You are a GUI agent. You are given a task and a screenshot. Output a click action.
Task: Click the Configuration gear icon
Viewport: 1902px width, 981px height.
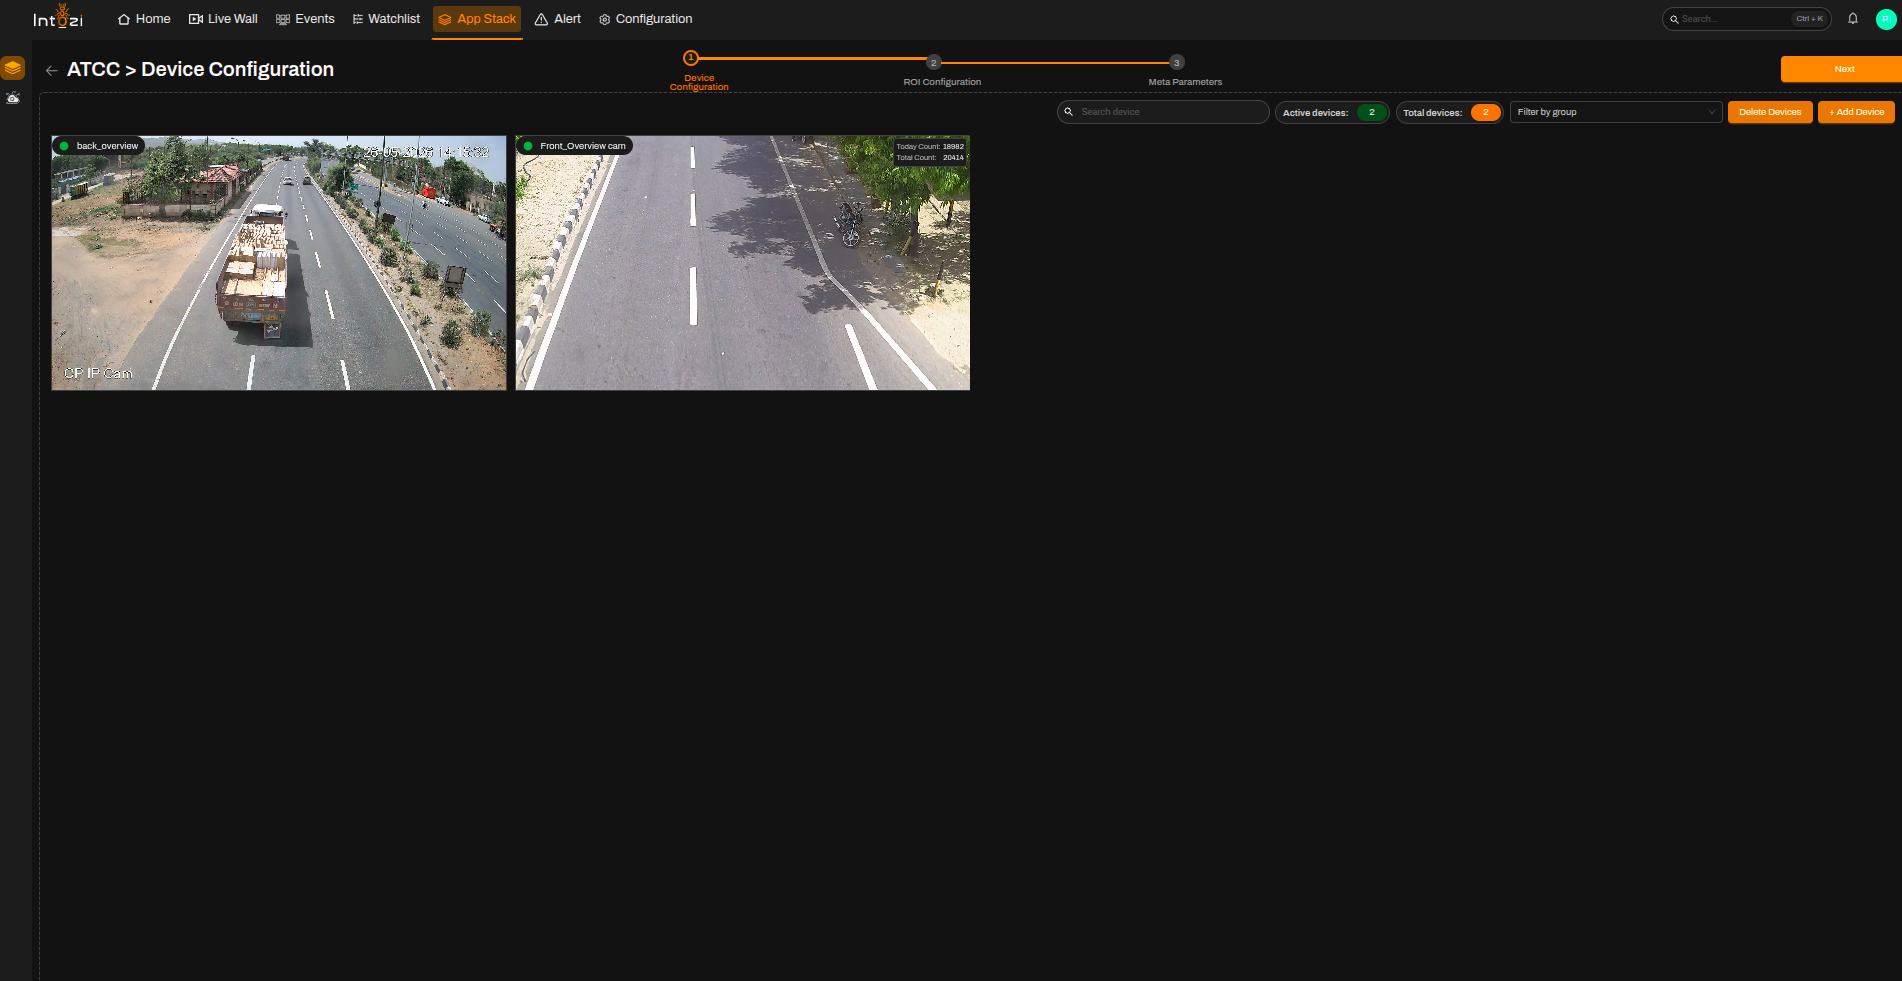(604, 19)
